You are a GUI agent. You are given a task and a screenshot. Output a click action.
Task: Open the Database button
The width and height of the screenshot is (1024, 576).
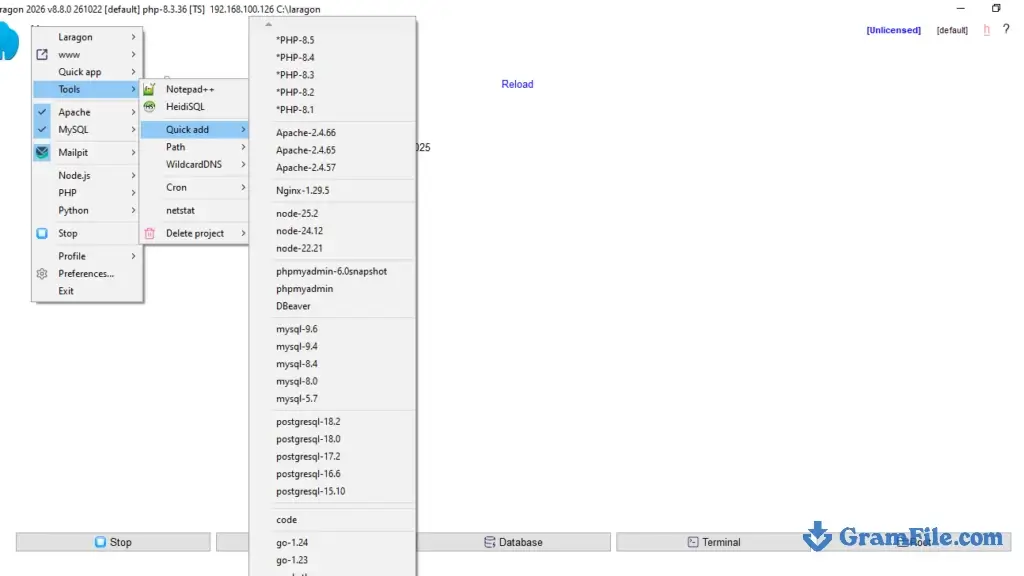[513, 542]
